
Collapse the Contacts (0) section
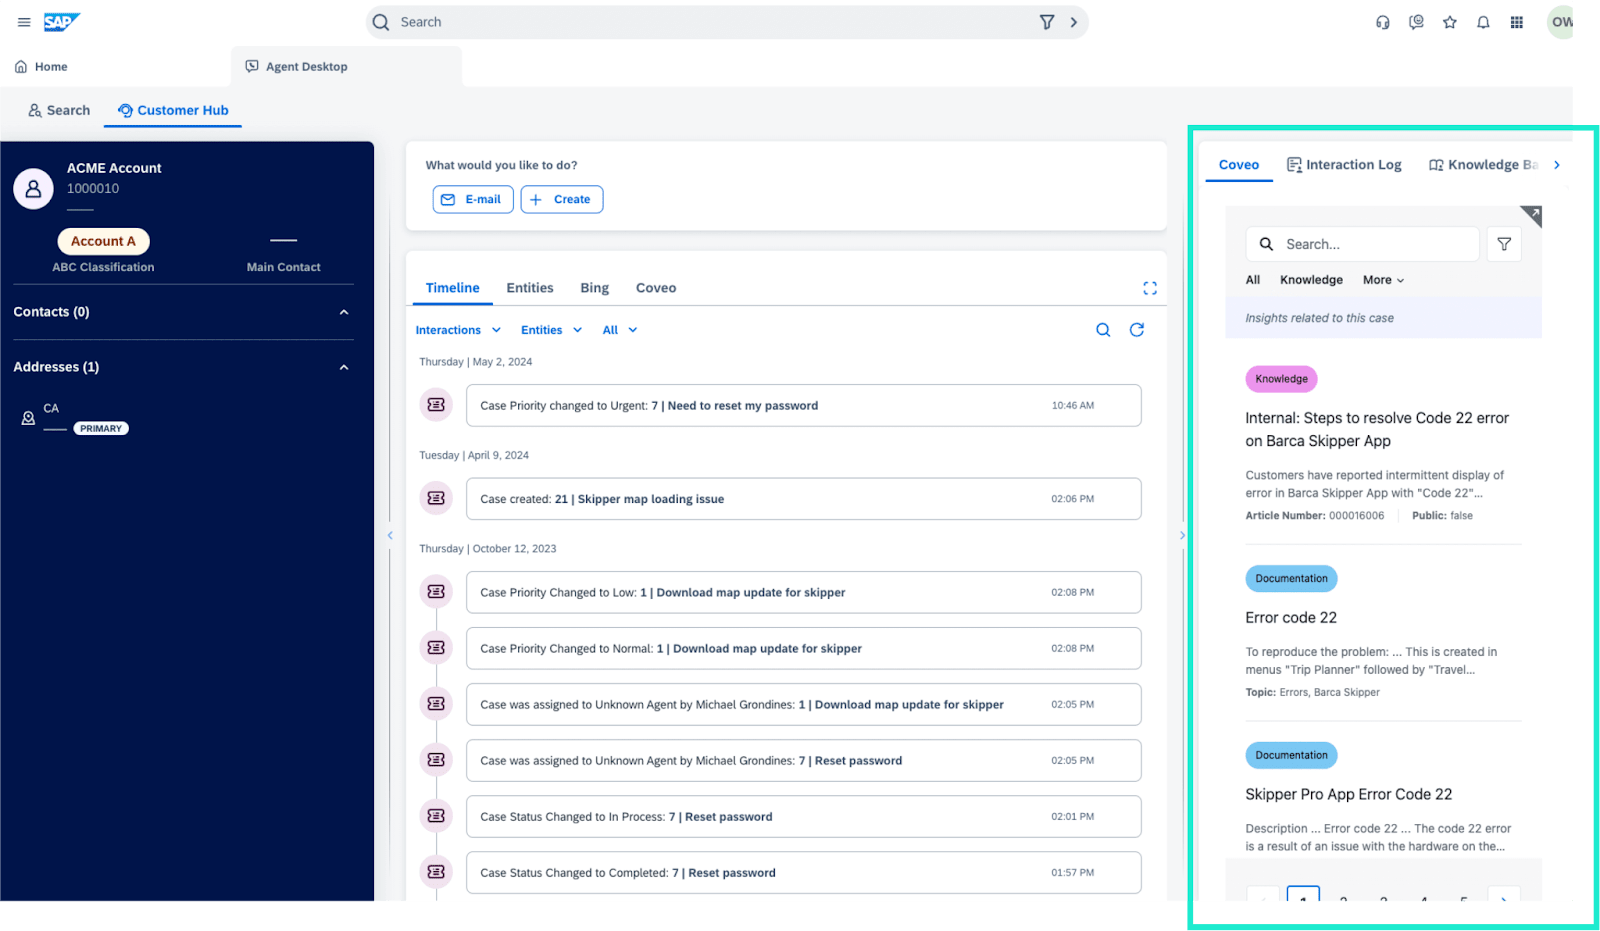(x=344, y=312)
